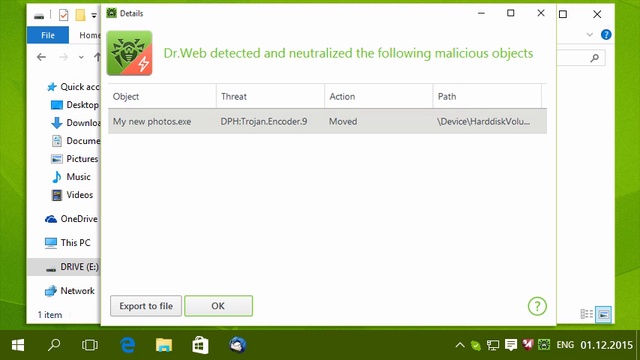This screenshot has height=360, width=640.
Task: Open This PC in the navigation pane
Action: [x=68, y=242]
